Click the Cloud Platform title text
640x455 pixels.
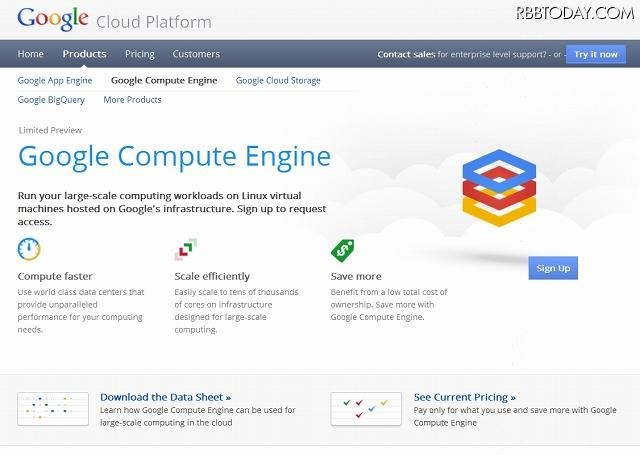pyautogui.click(x=154, y=22)
